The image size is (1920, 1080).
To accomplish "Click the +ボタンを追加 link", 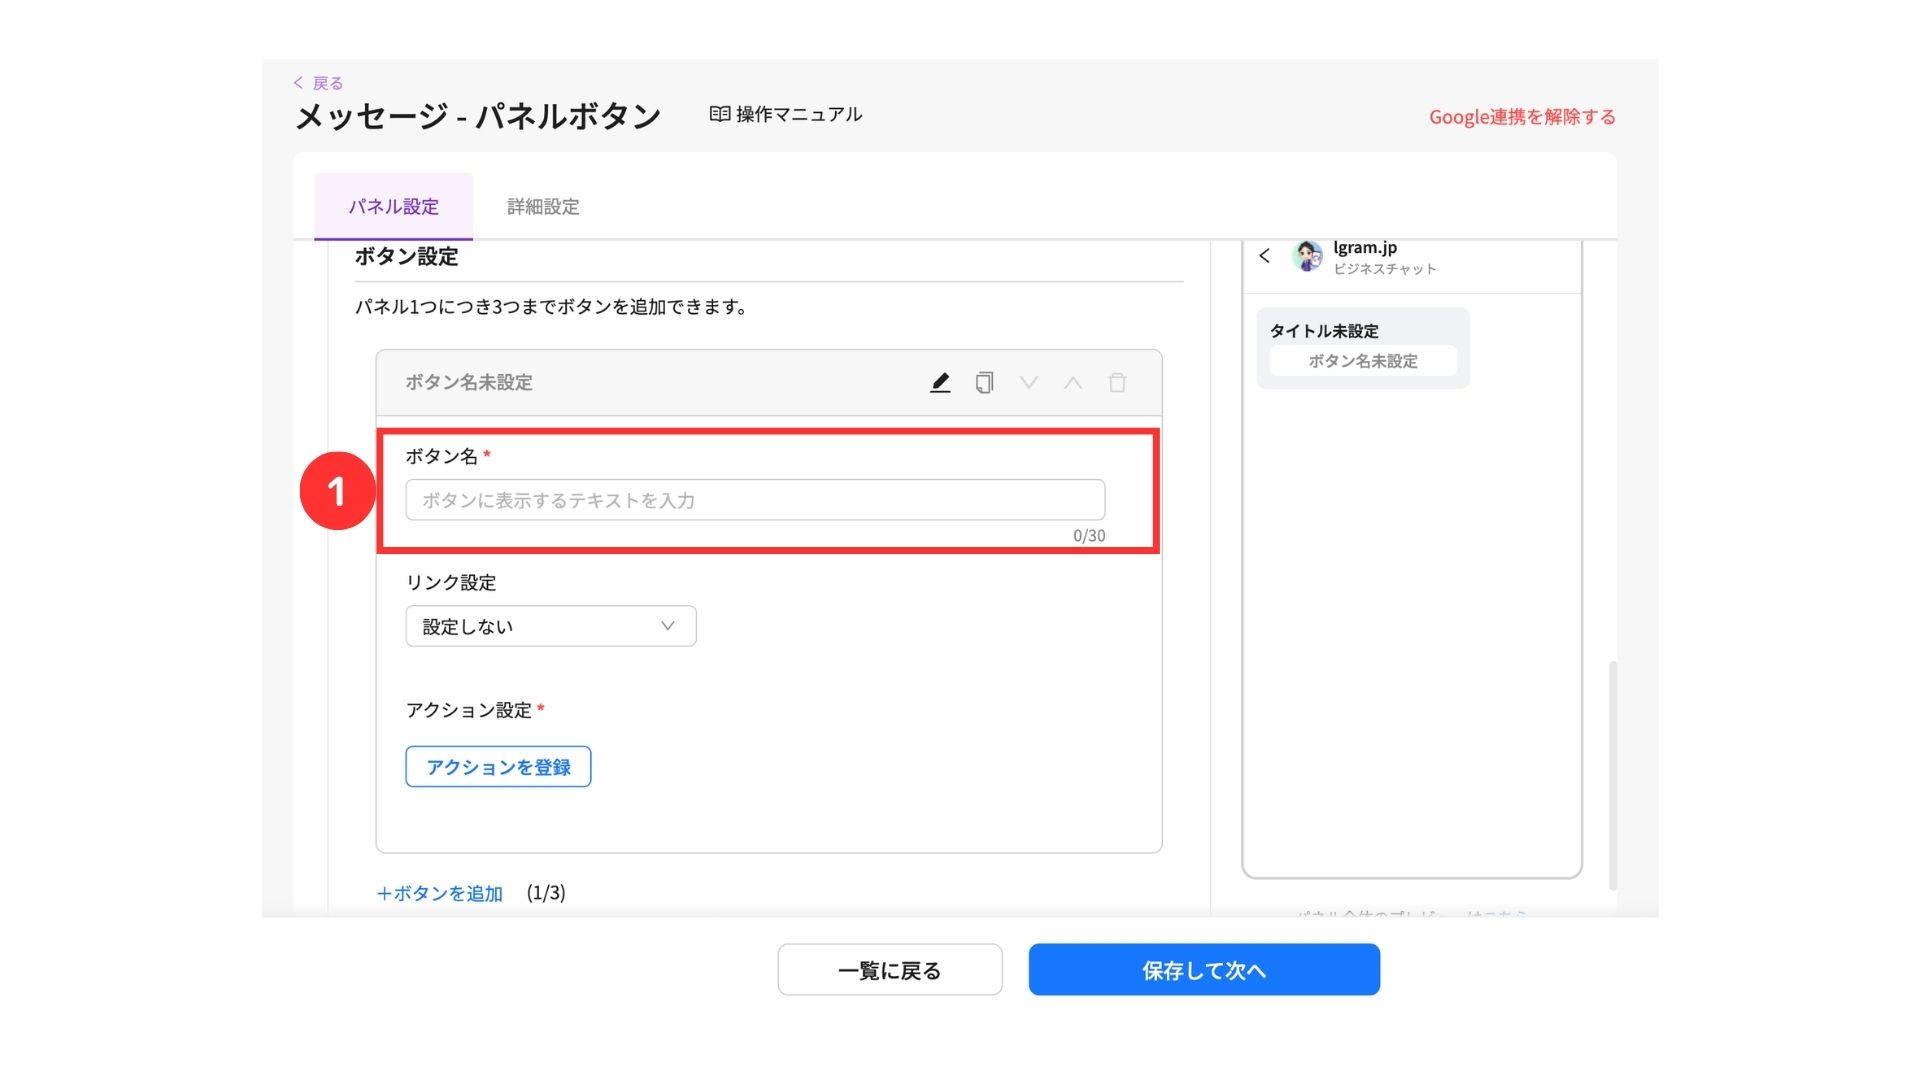I will (x=440, y=893).
